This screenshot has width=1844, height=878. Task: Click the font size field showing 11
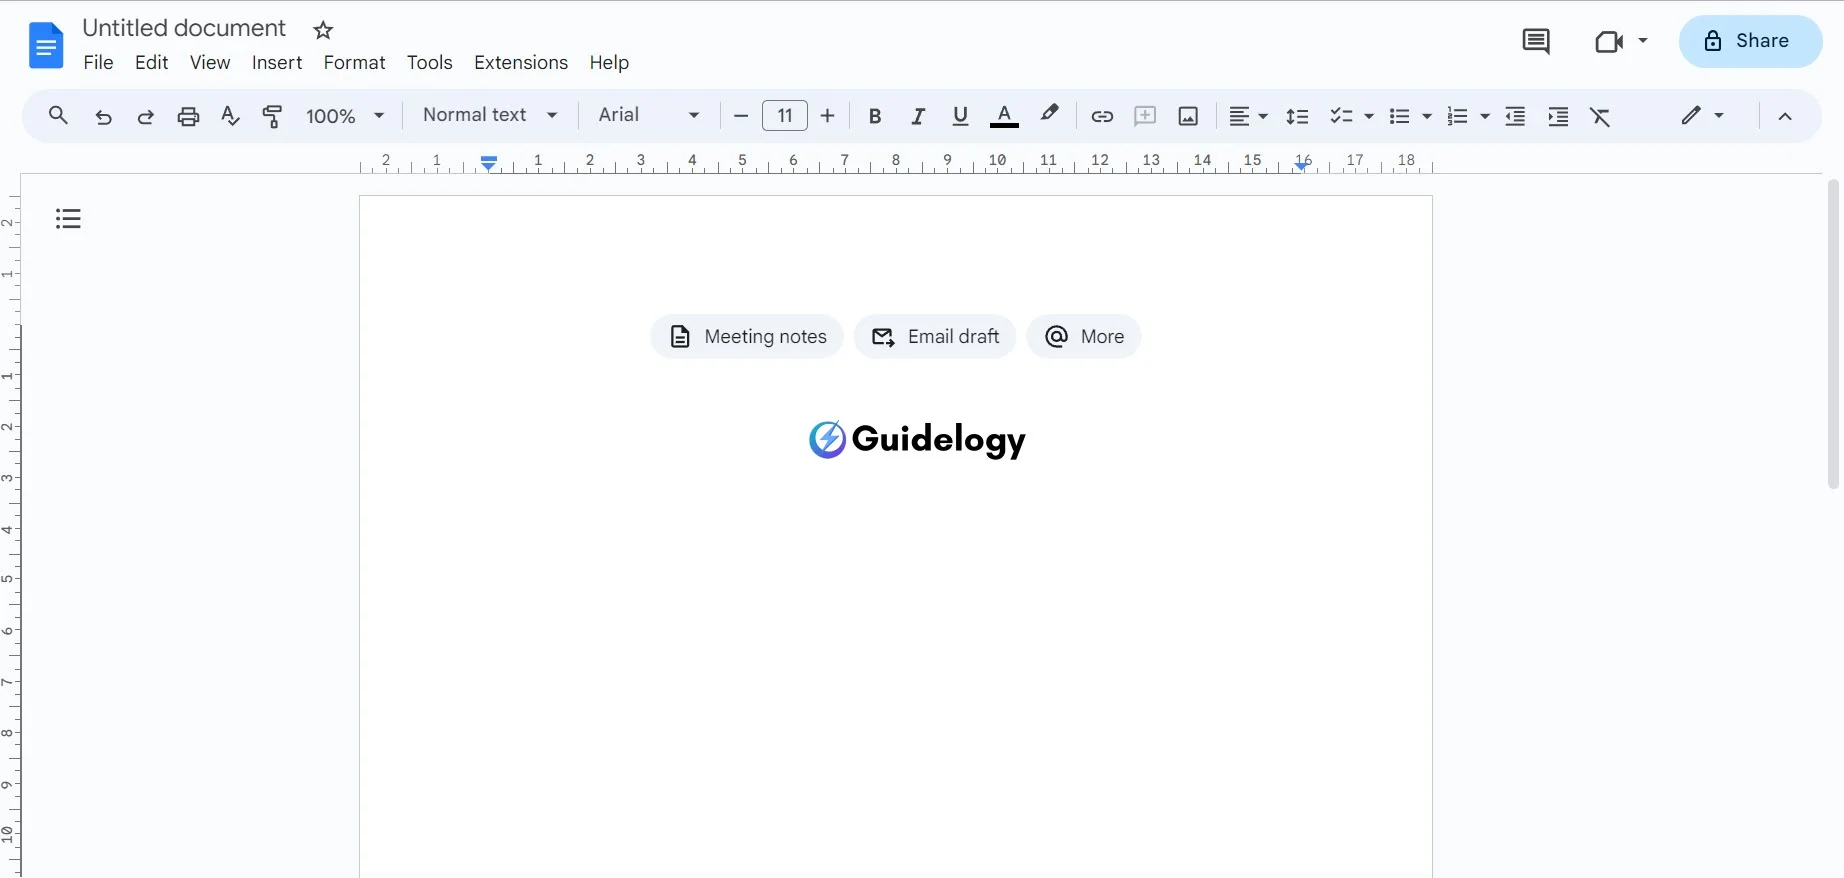tap(785, 116)
